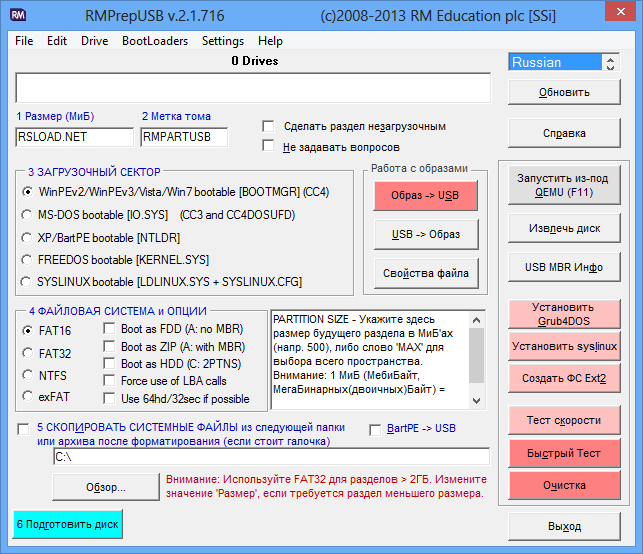This screenshot has width=643, height=554.
Task: Open the File menu
Action: click(x=24, y=41)
